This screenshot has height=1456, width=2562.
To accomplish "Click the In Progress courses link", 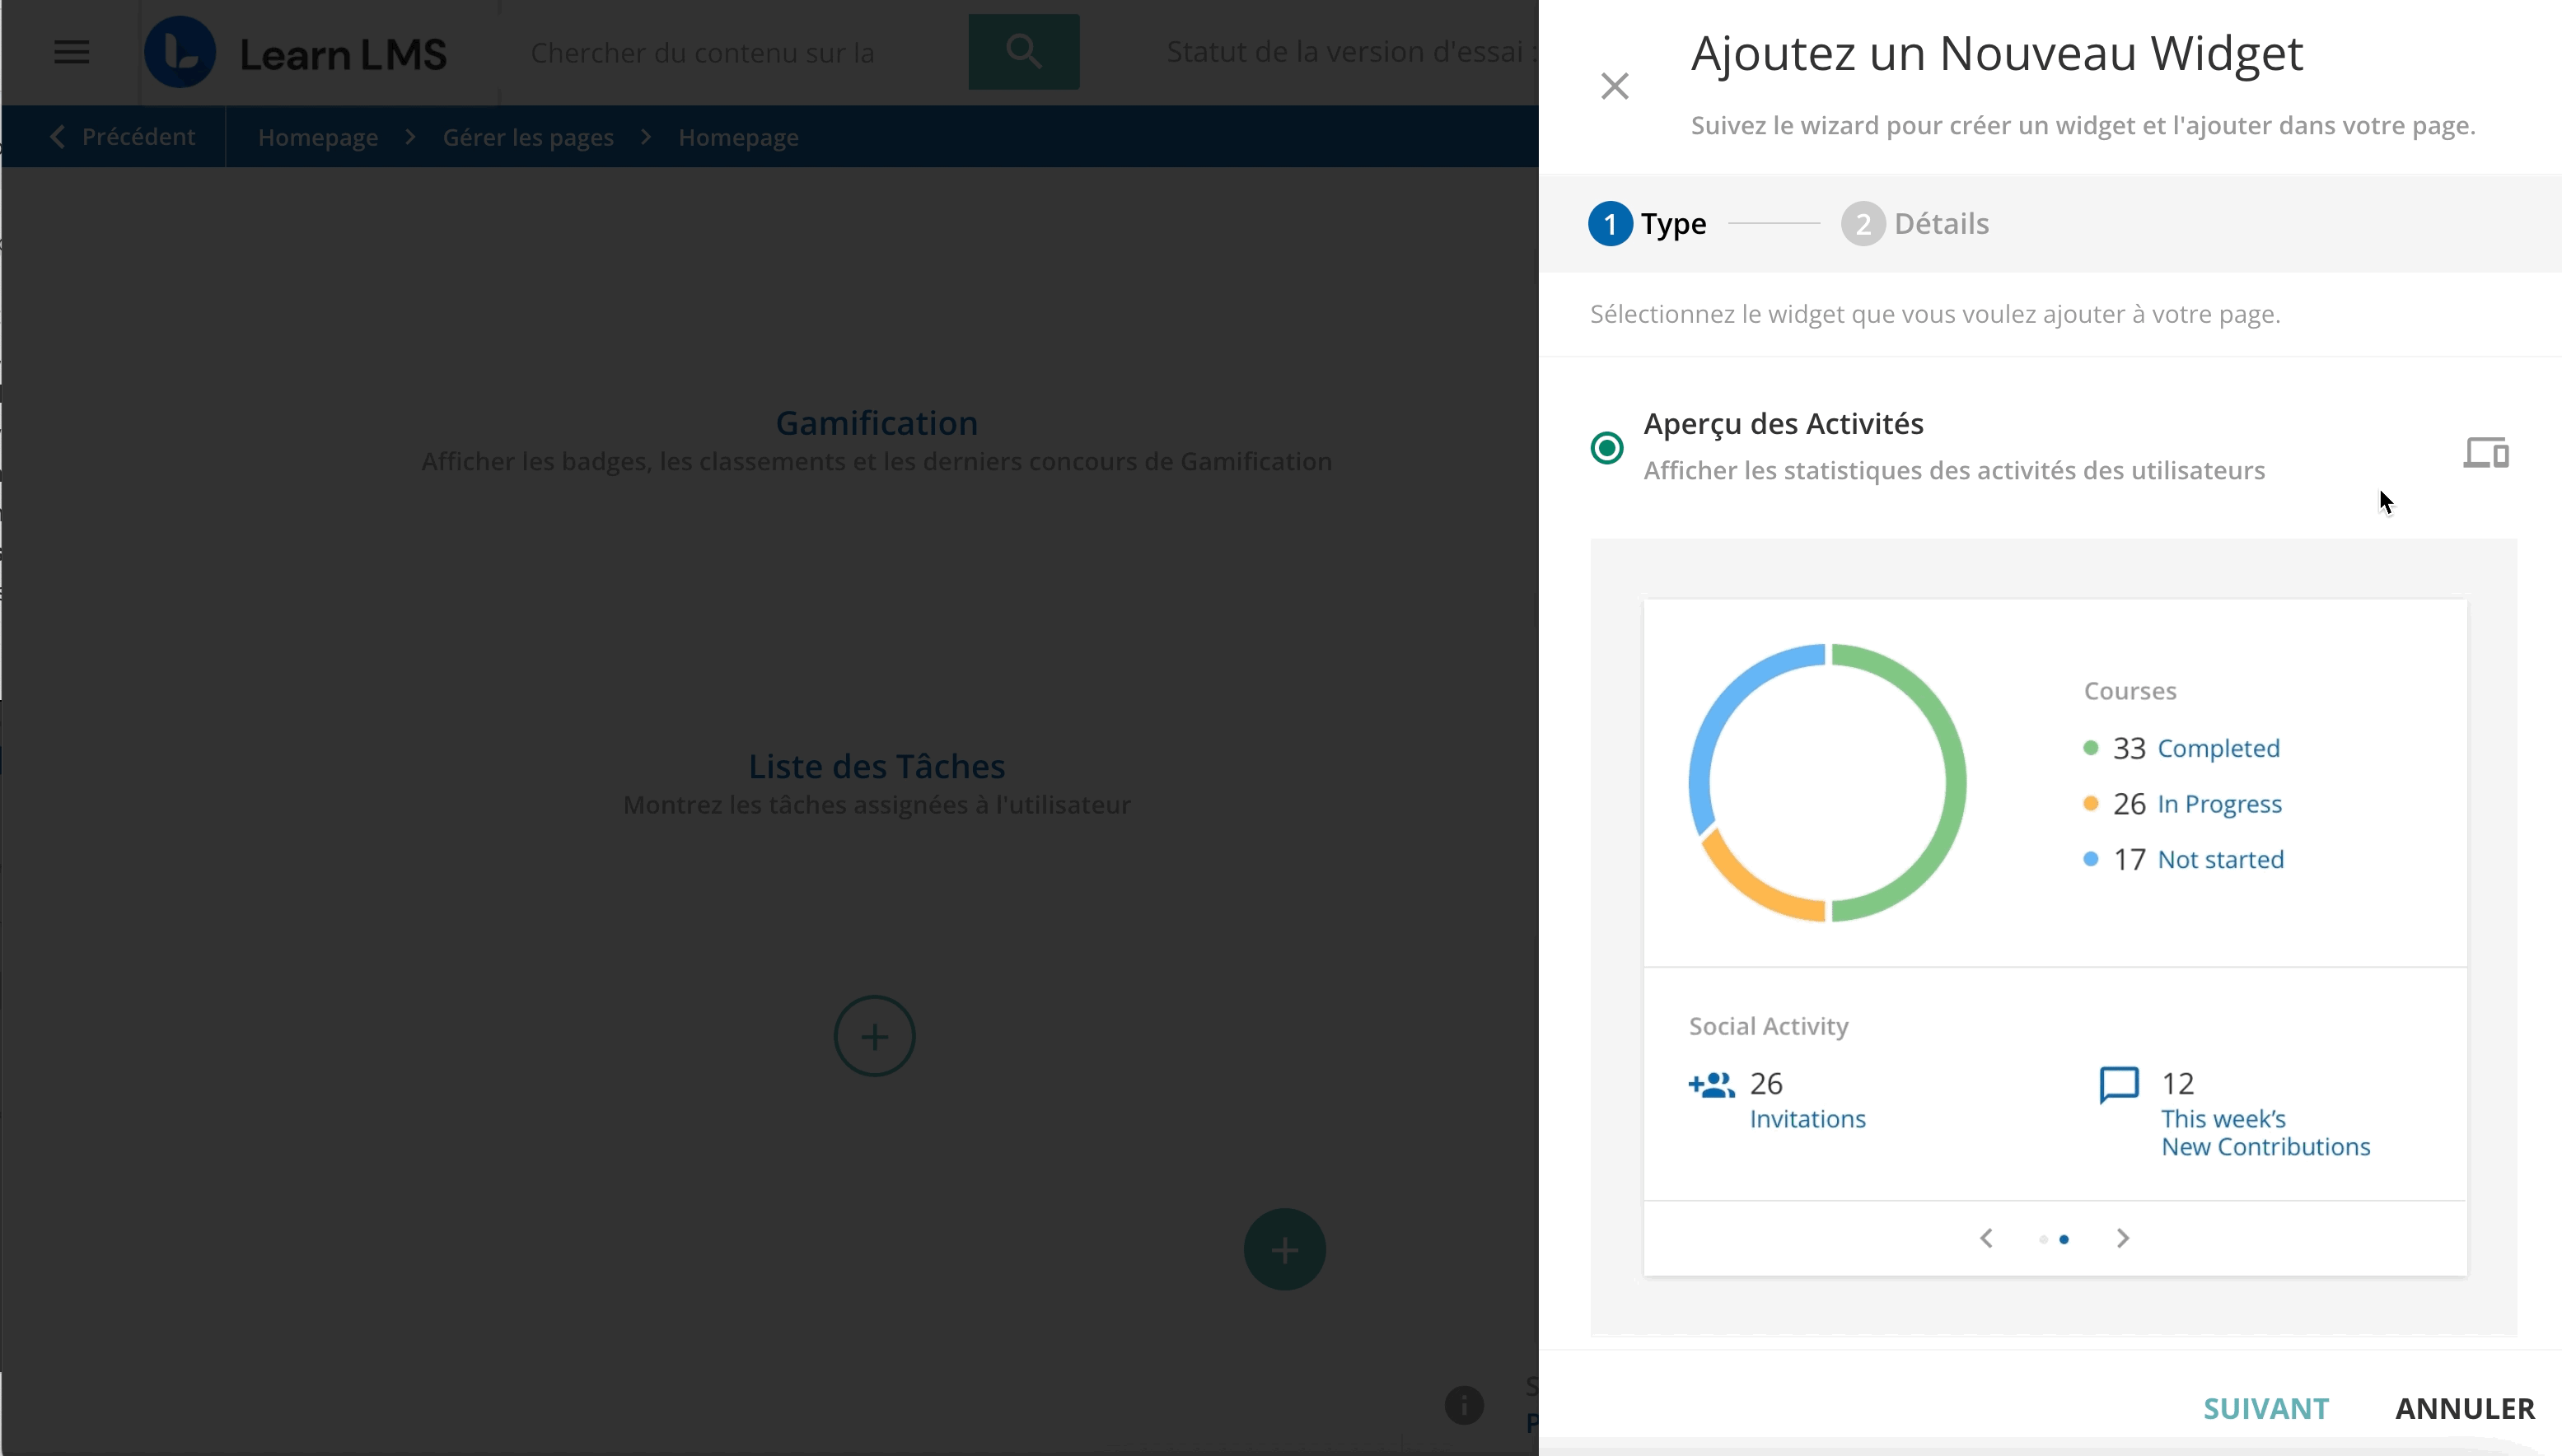I will coord(2220,804).
